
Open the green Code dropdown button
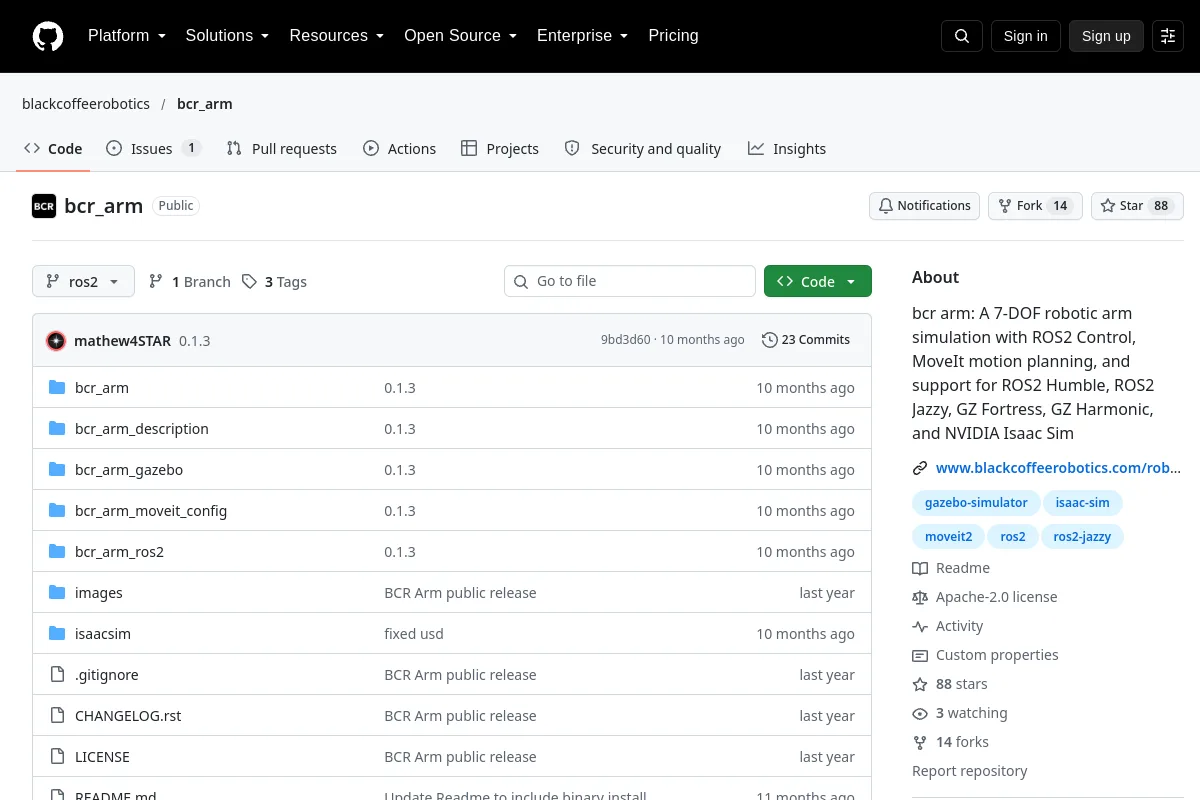pyautogui.click(x=818, y=282)
